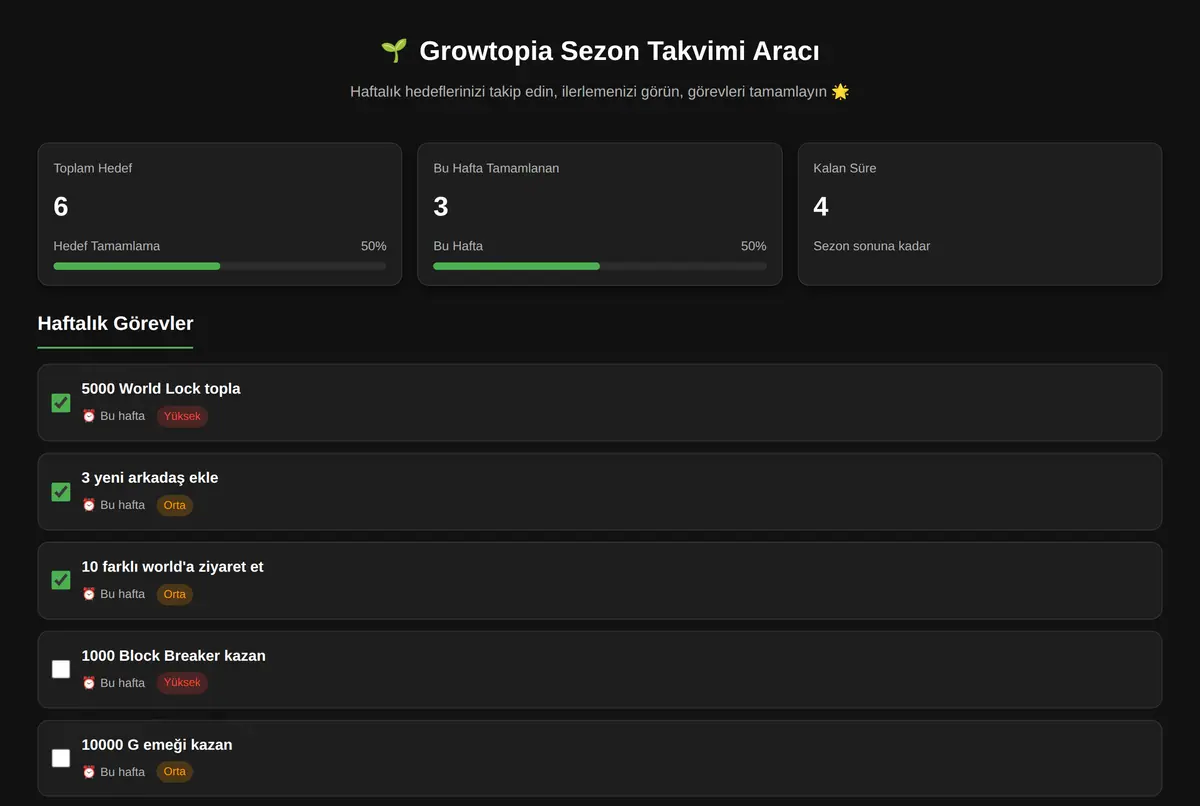
Task: Click the number 4 under Kalan Süre
Action: pos(821,207)
